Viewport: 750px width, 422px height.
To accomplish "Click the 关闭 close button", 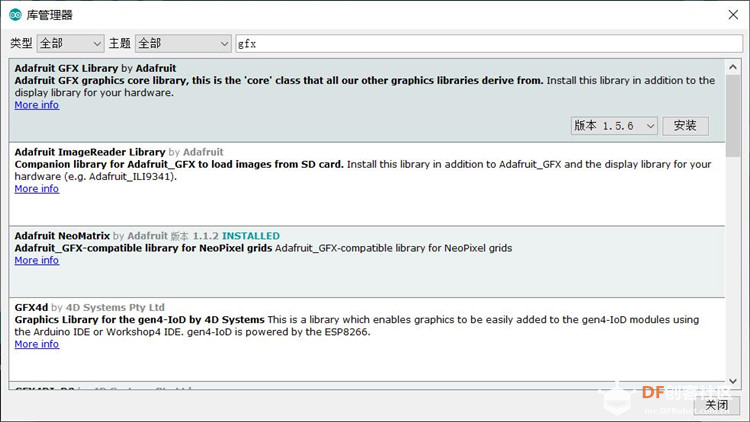I will (x=717, y=405).
